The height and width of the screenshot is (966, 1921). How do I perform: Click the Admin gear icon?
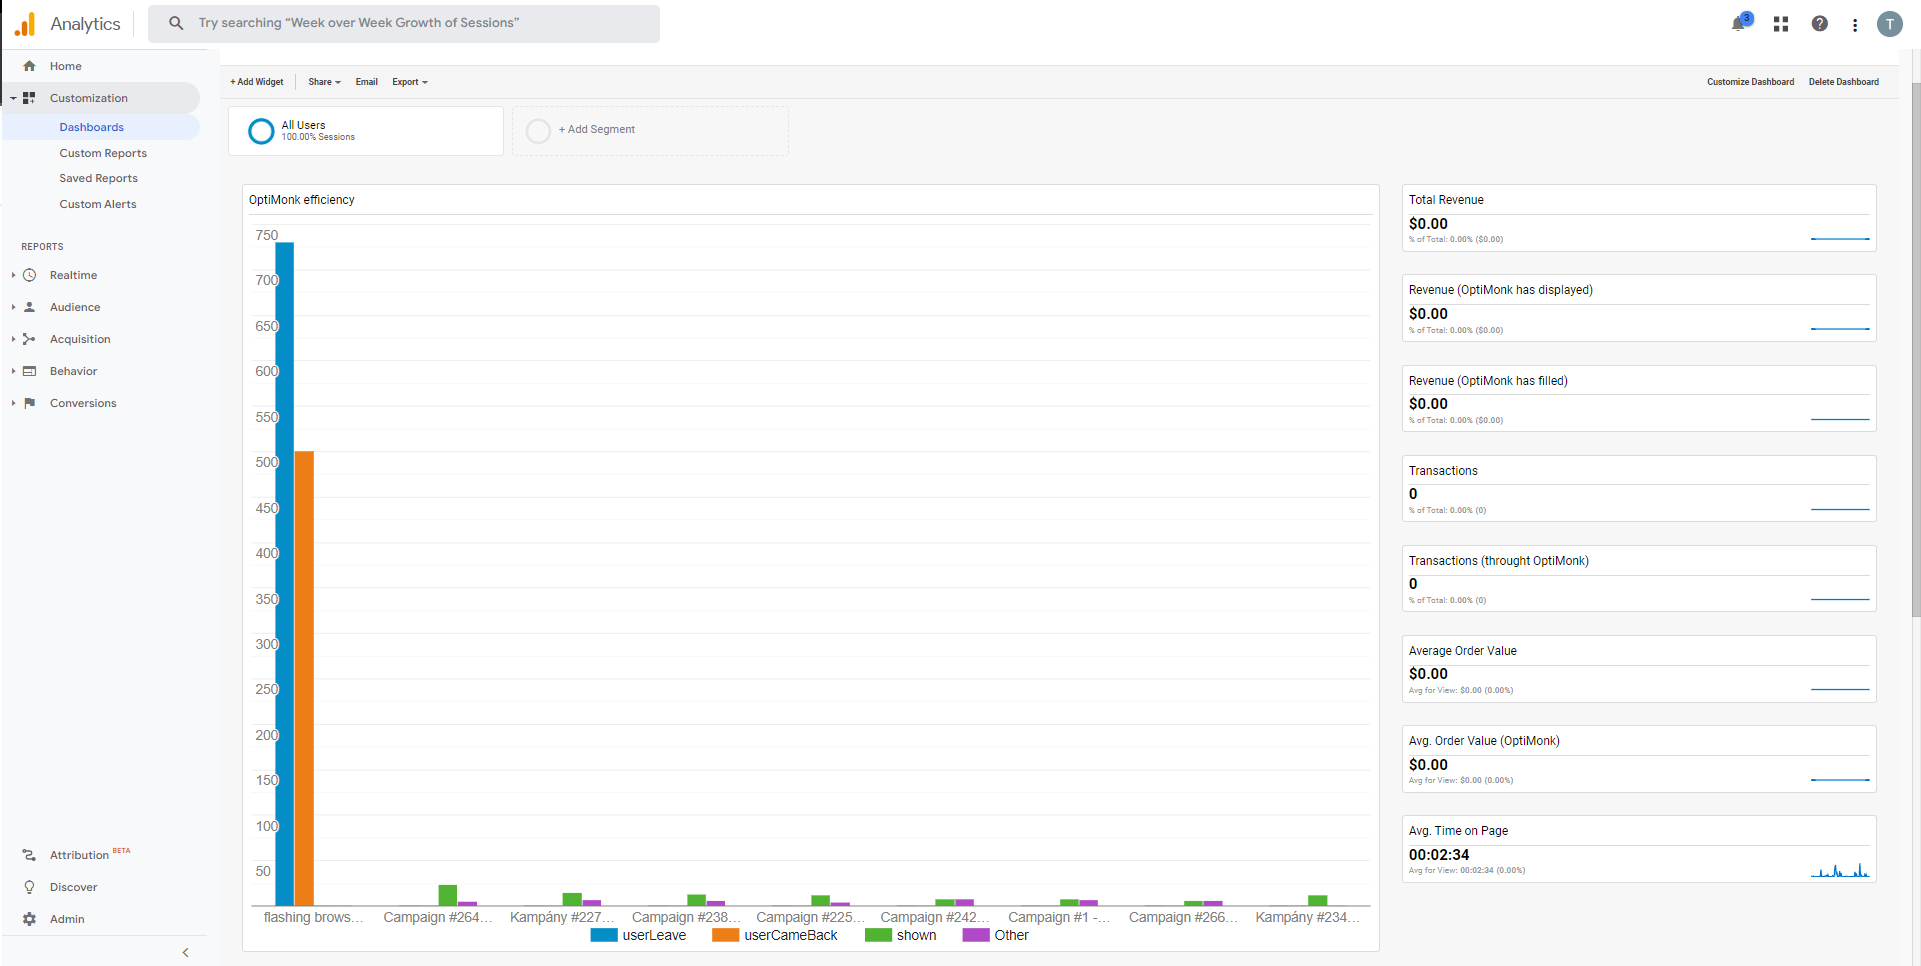[30, 919]
